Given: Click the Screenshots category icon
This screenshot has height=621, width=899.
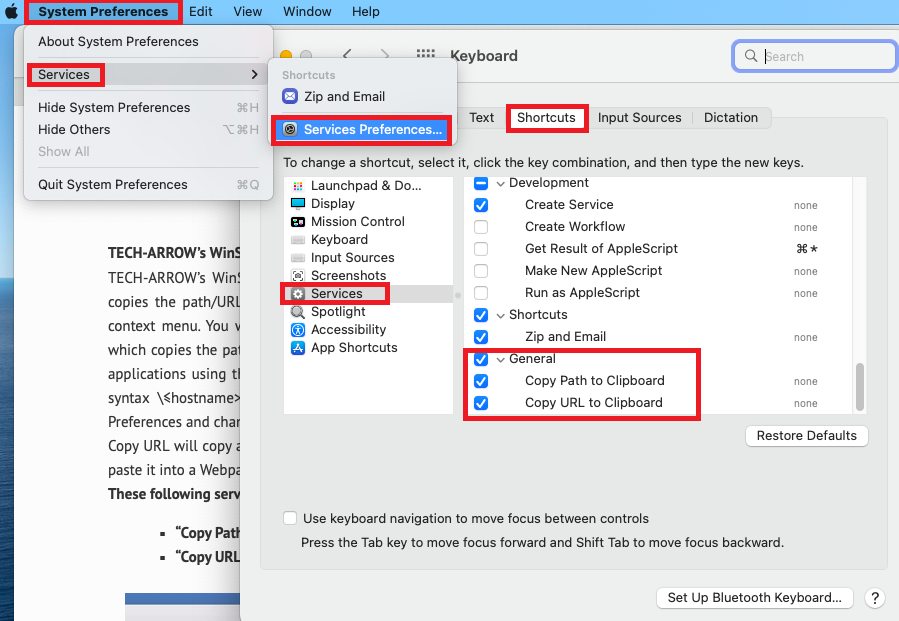Looking at the screenshot, I should pyautogui.click(x=298, y=276).
